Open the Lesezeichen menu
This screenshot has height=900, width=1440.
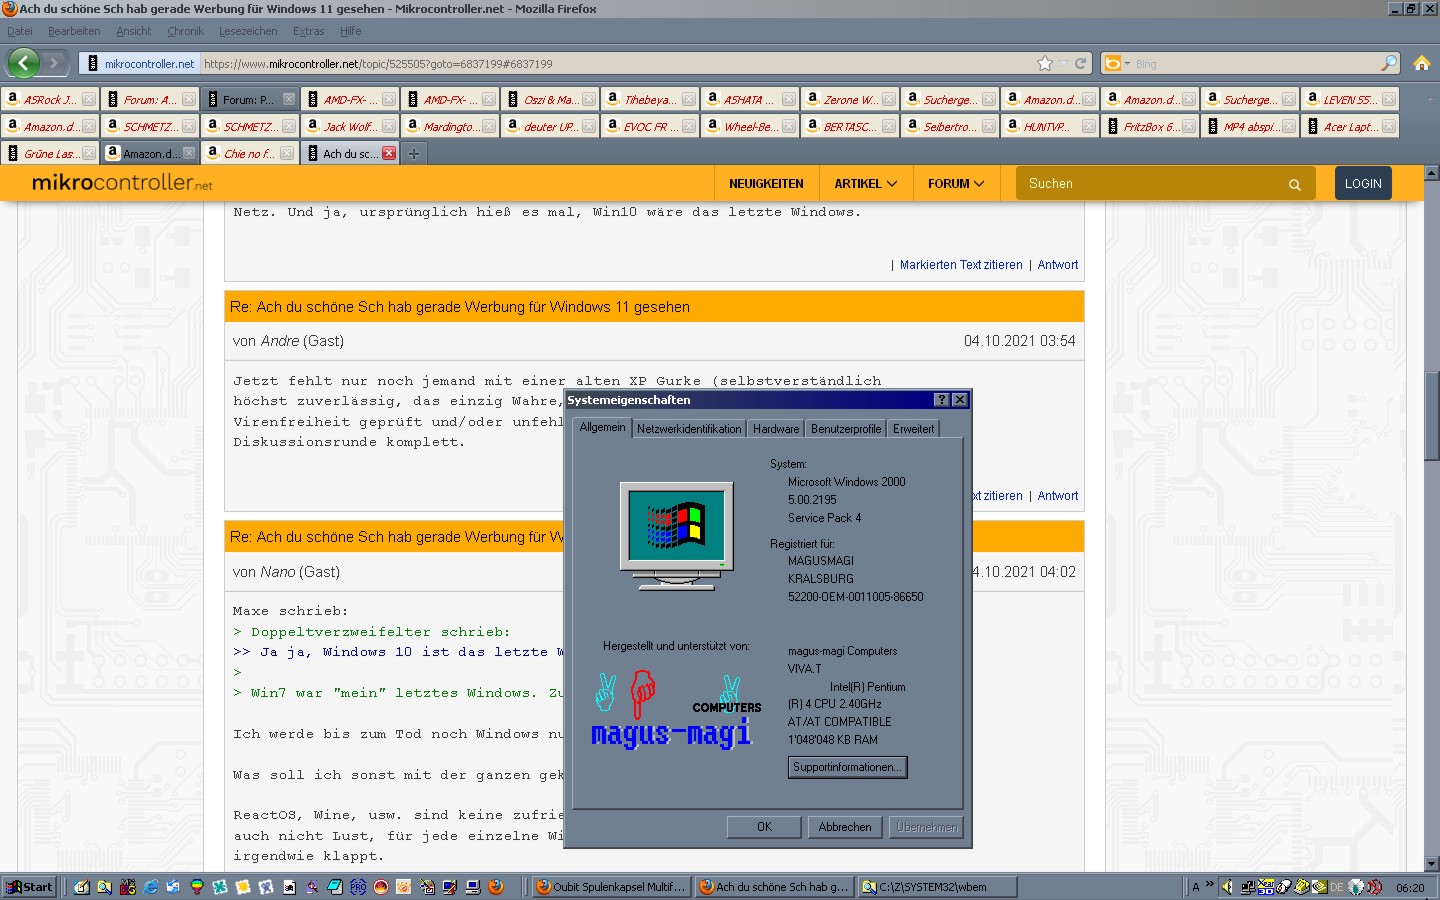tap(248, 31)
